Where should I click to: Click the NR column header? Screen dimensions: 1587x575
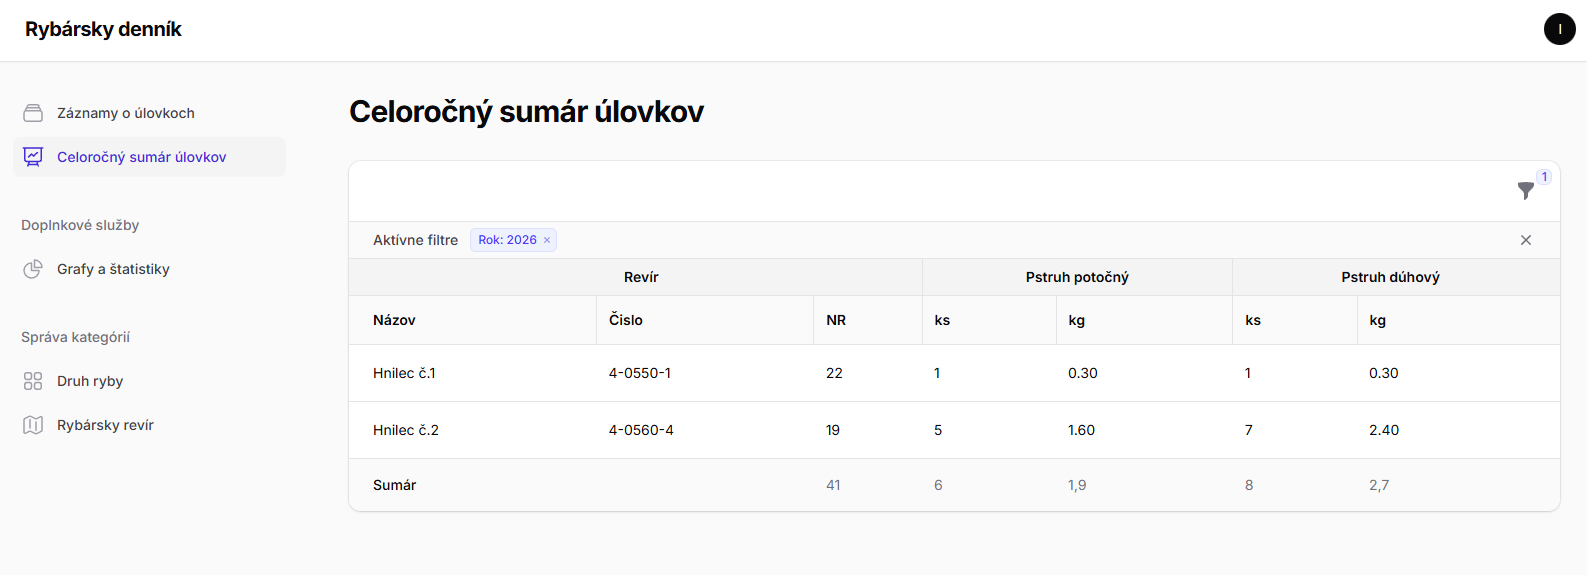836,320
